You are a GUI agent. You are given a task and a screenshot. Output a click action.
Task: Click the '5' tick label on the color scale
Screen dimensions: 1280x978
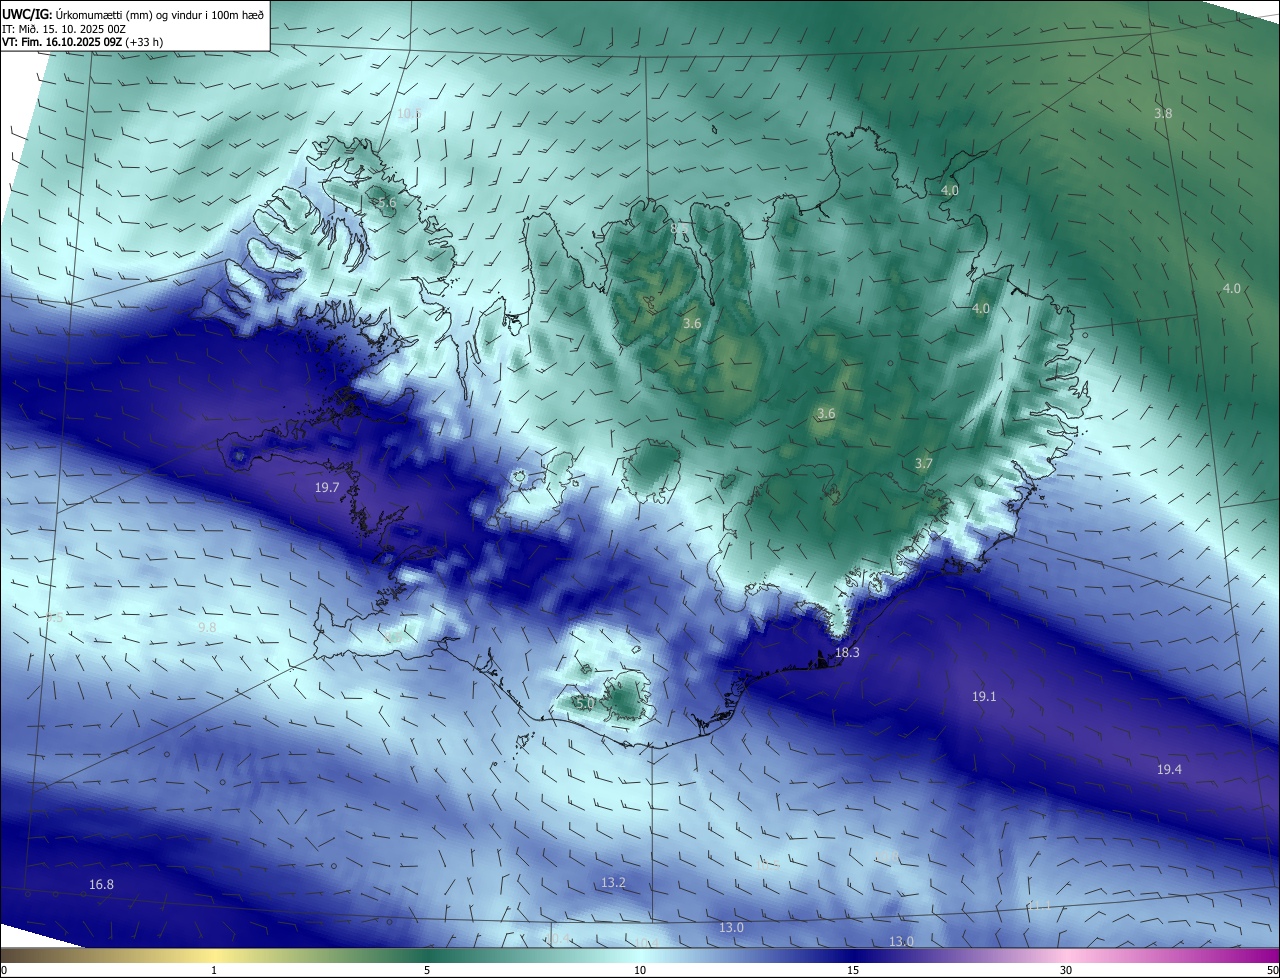(427, 970)
